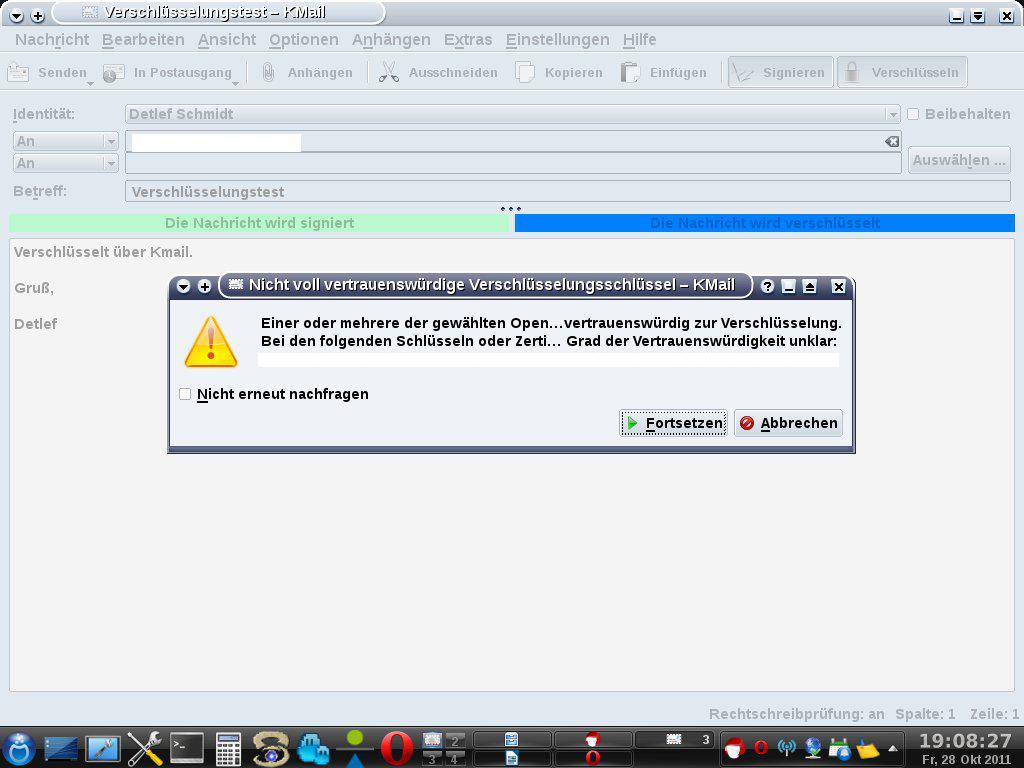
Task: Open the Bearbeiten menu
Action: (x=143, y=40)
